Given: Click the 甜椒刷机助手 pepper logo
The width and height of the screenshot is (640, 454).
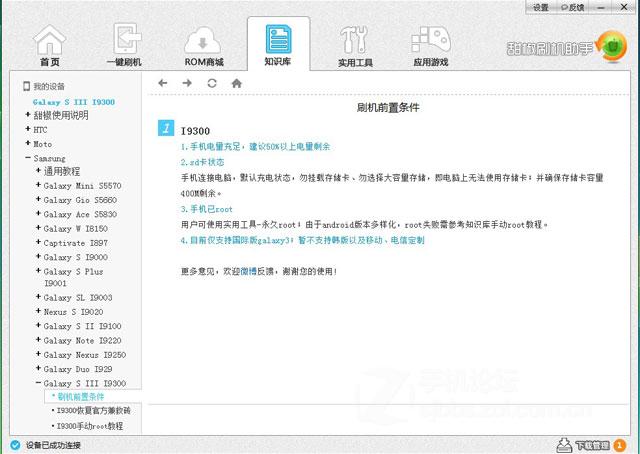Looking at the screenshot, I should pos(611,46).
